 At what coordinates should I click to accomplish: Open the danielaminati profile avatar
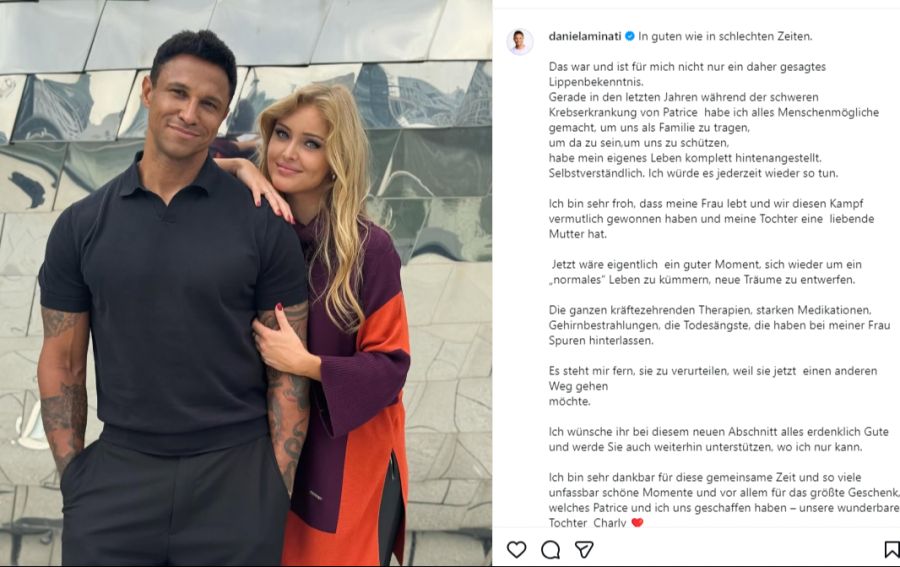pos(519,42)
